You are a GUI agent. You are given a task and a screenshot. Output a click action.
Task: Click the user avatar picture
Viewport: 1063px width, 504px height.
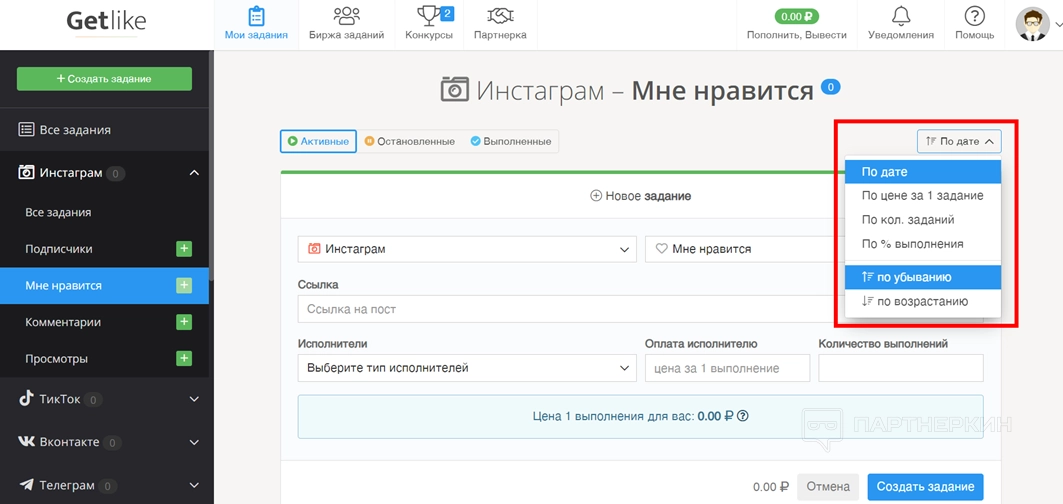point(1032,24)
